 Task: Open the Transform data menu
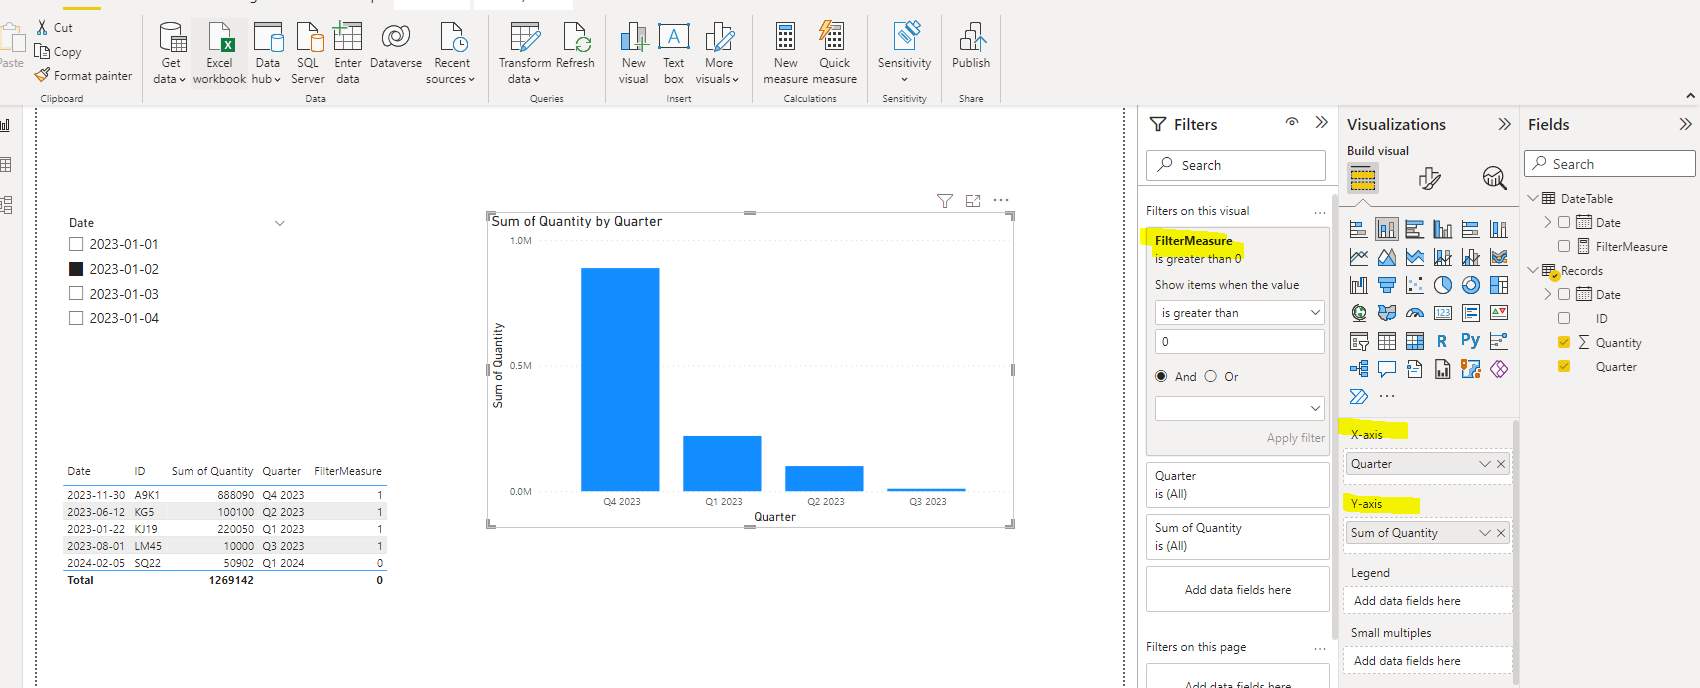pyautogui.click(x=524, y=53)
